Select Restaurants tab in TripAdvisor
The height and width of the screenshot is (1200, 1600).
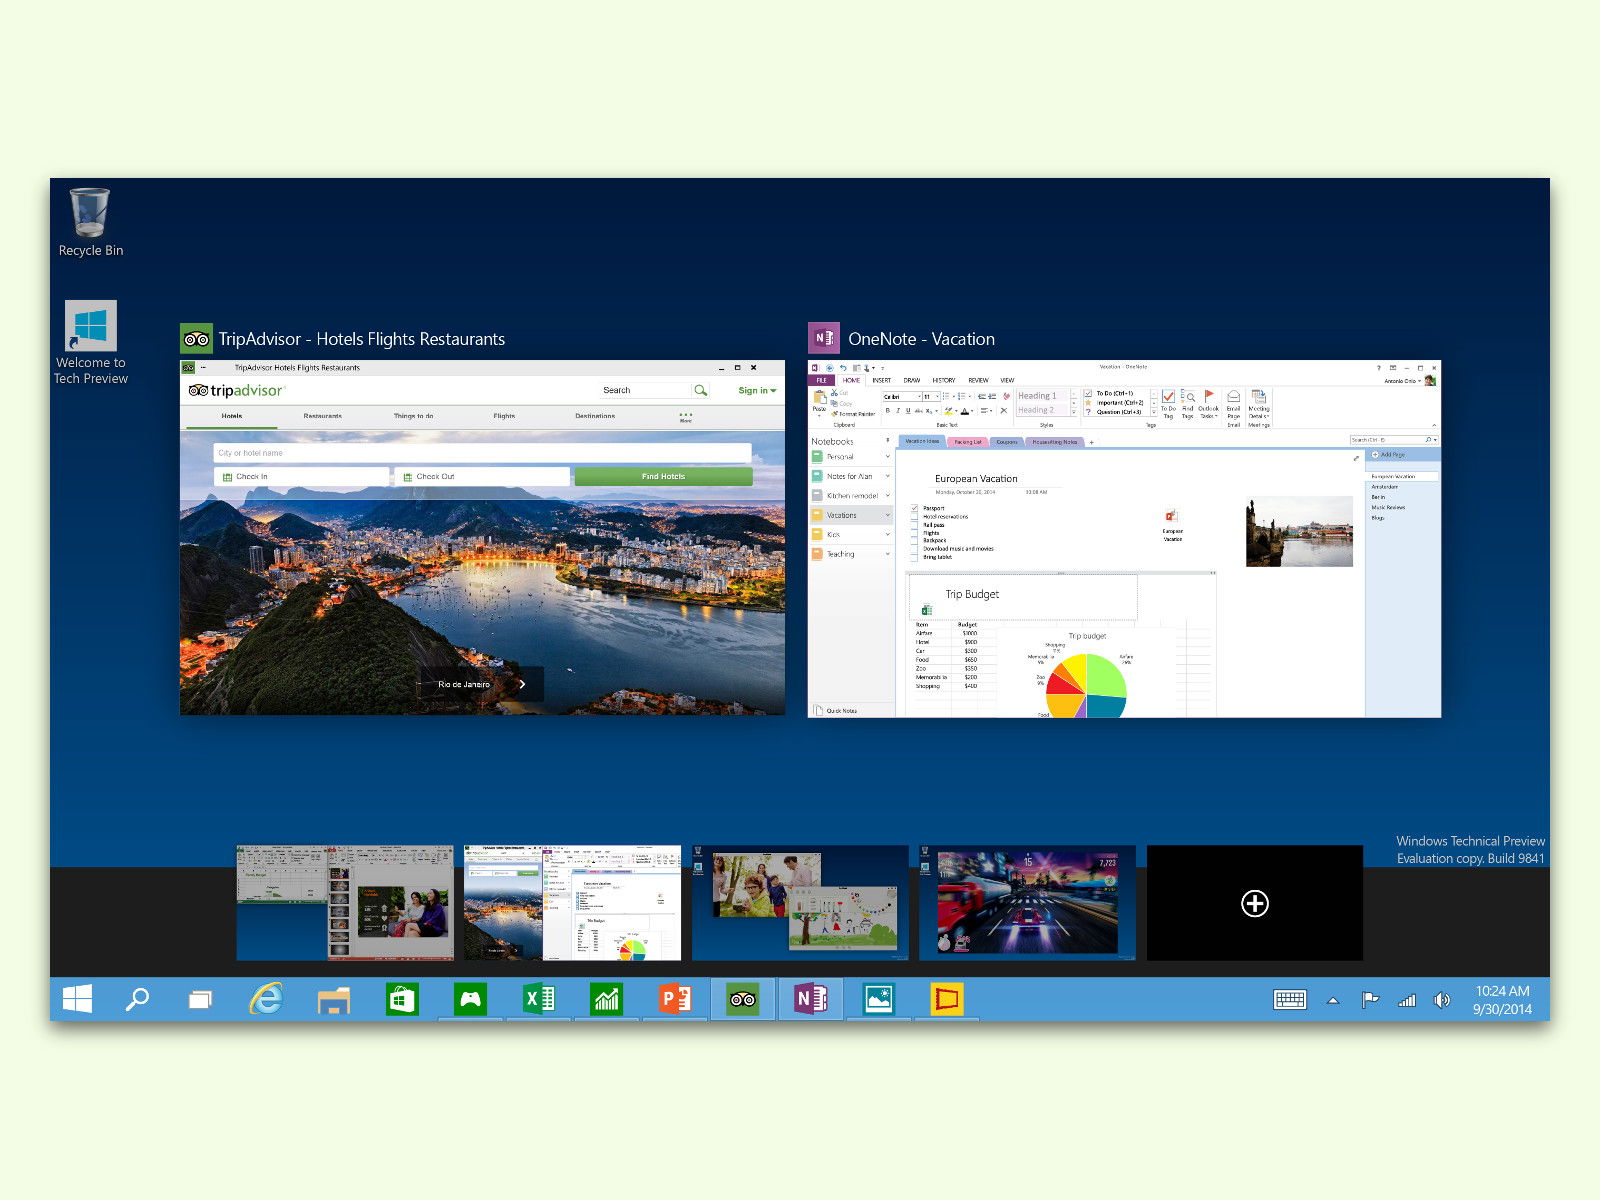(x=322, y=416)
